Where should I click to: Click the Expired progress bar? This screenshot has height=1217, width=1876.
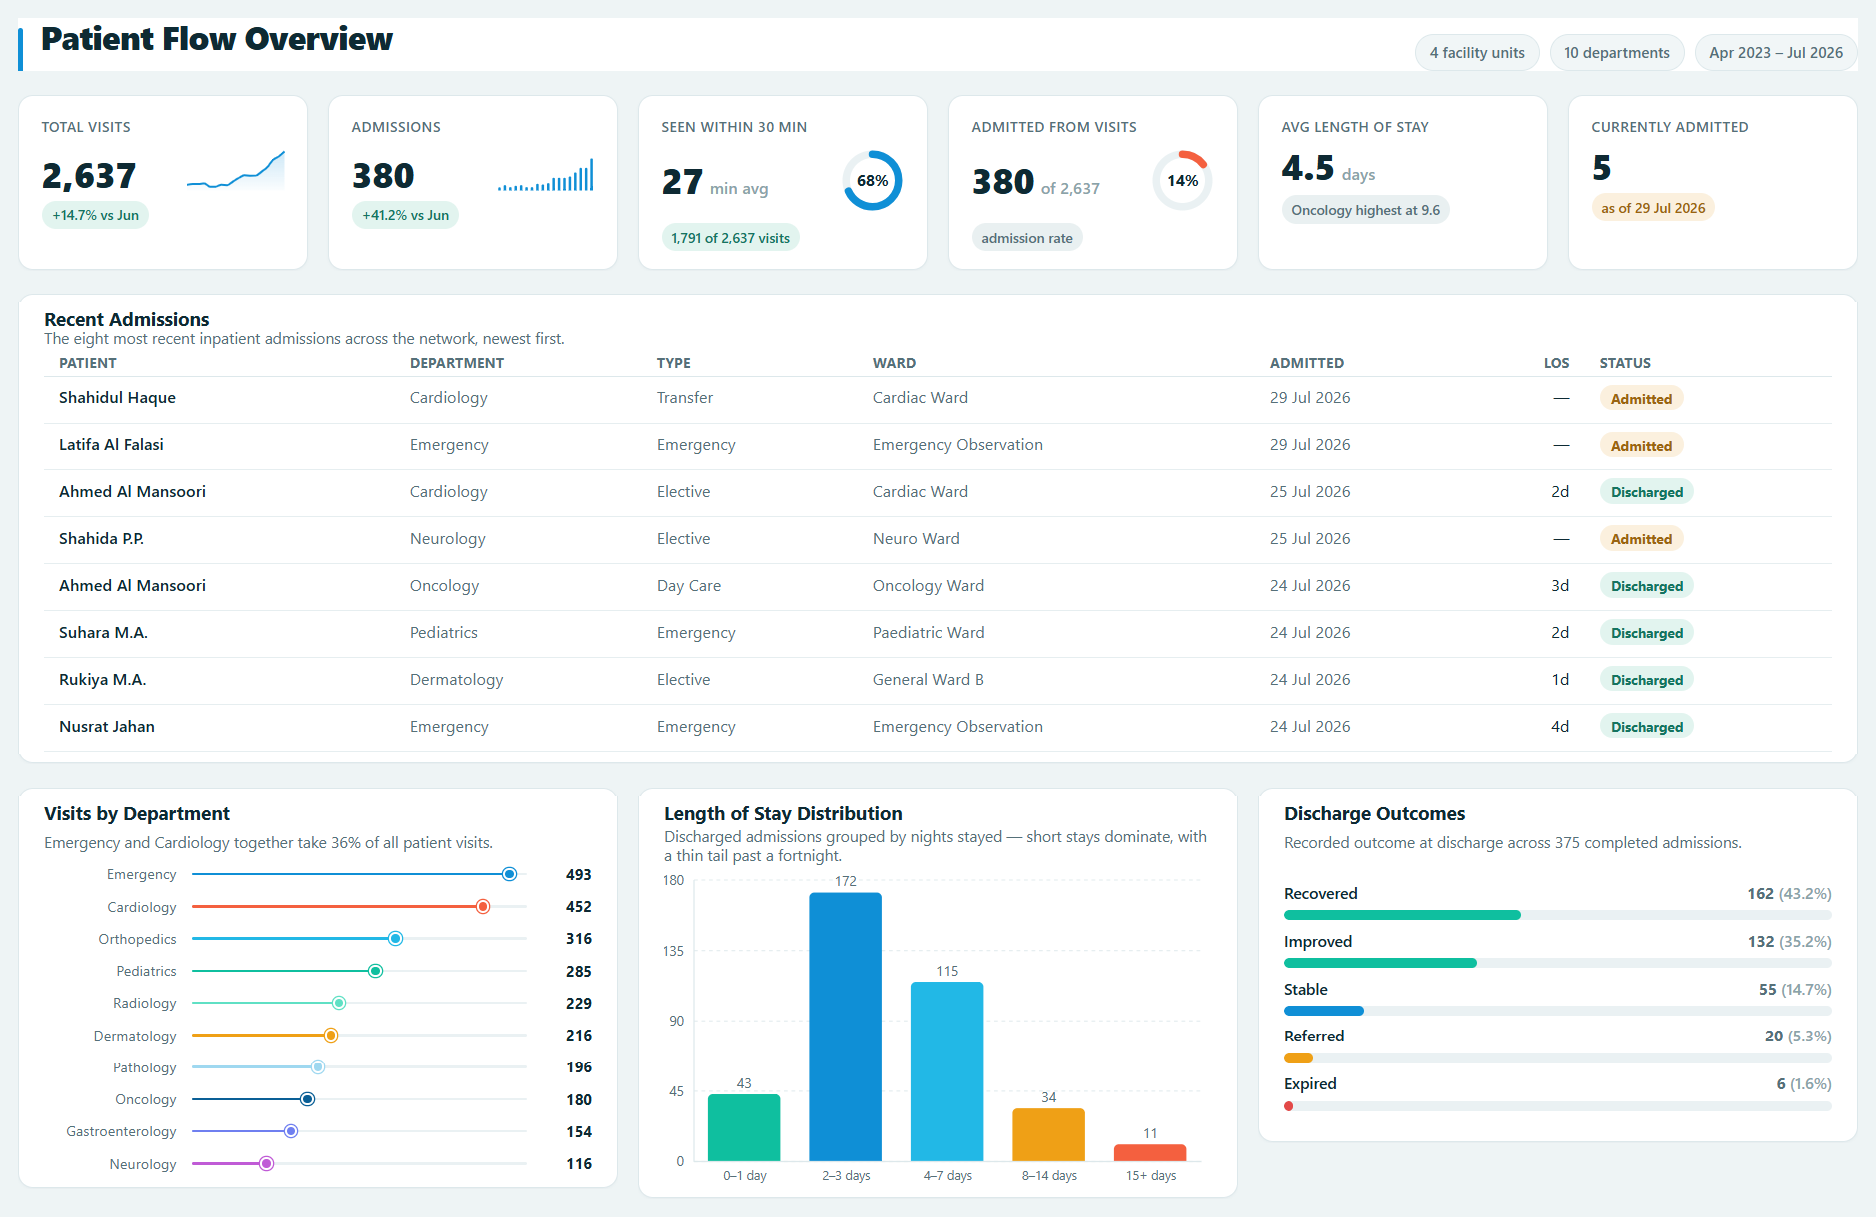point(1557,1106)
